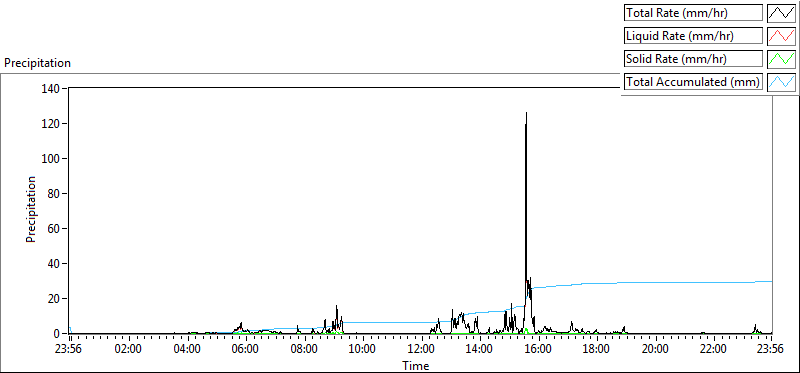This screenshot has height=373, width=800.
Task: Click the Total Accumulated blue plot sample icon
Action: click(782, 82)
